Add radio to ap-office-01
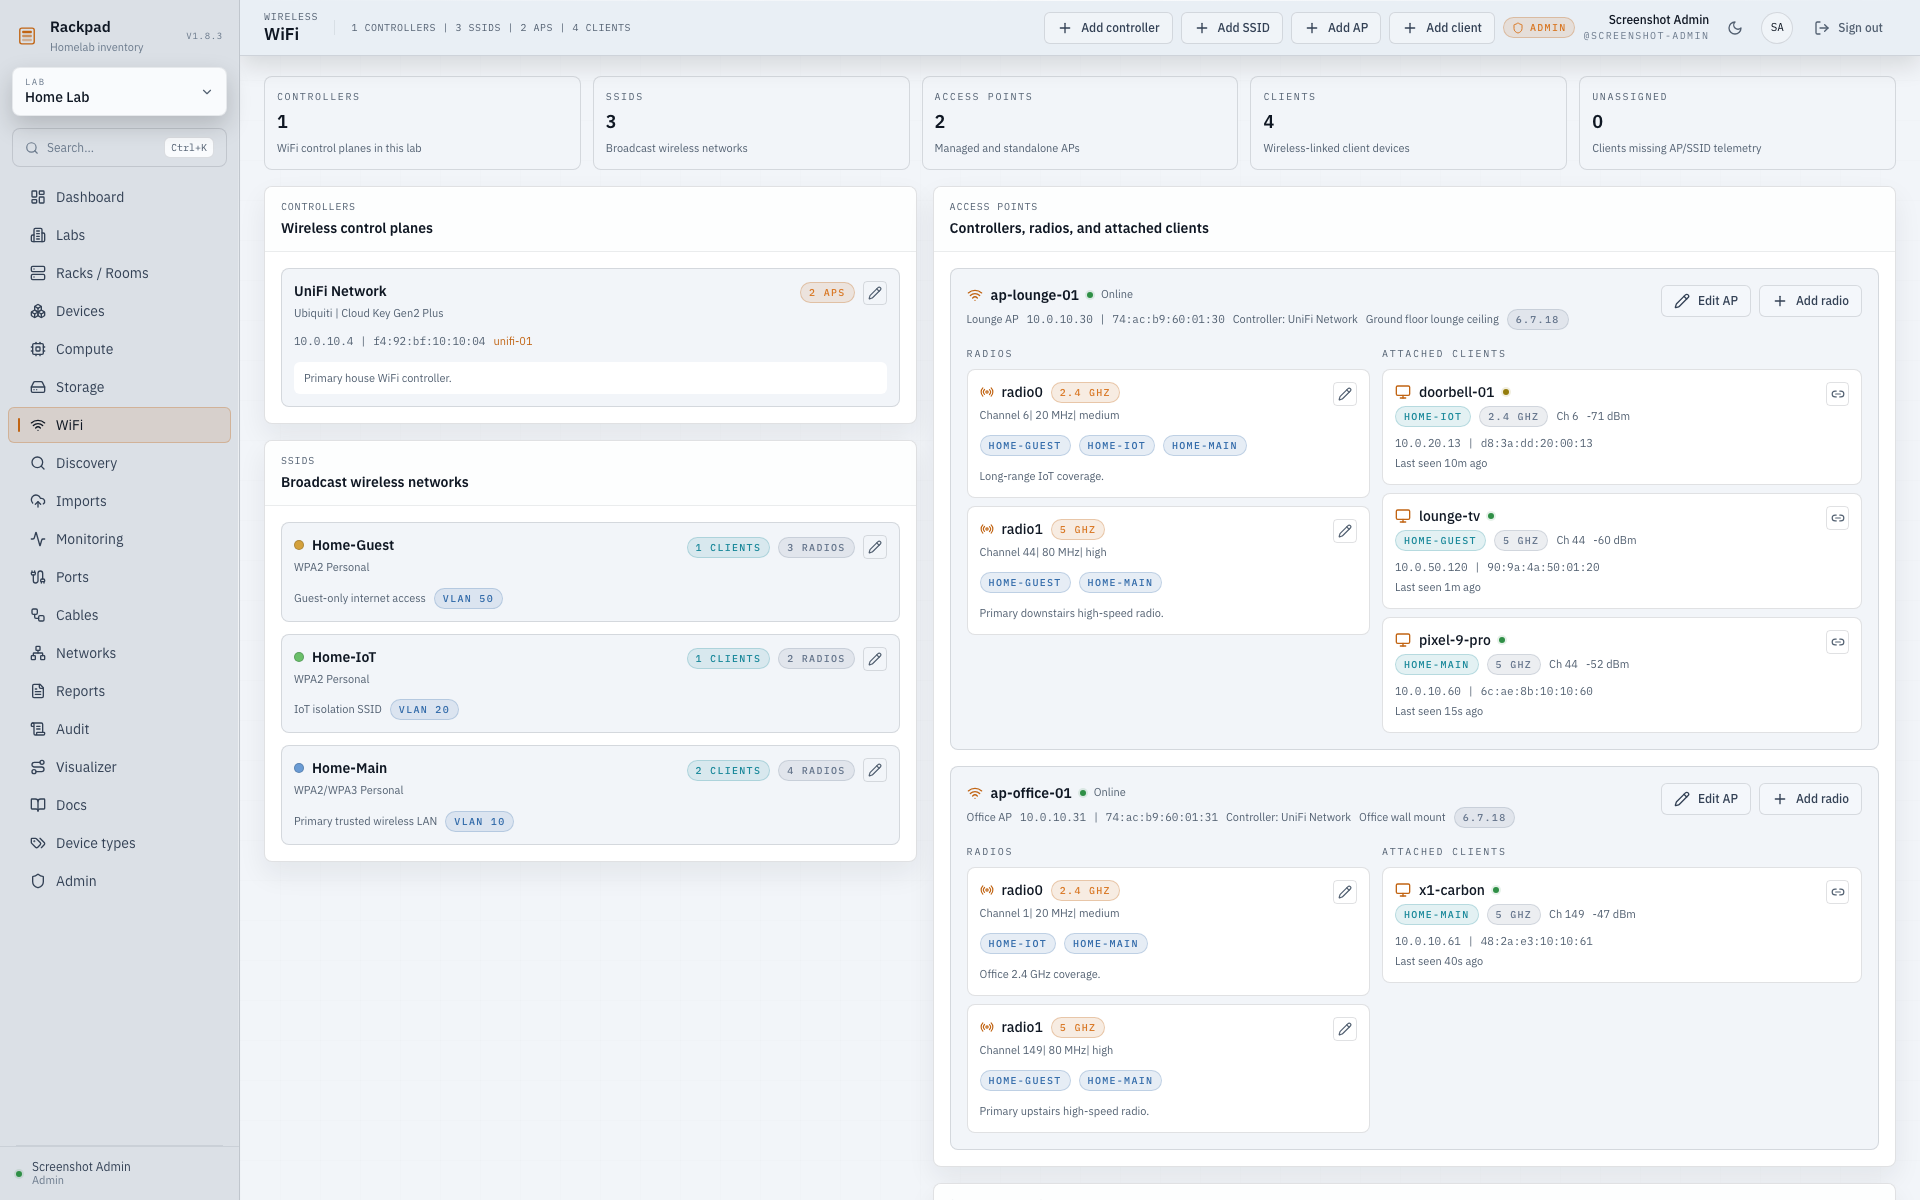Viewport: 1920px width, 1200px height. click(x=1810, y=799)
